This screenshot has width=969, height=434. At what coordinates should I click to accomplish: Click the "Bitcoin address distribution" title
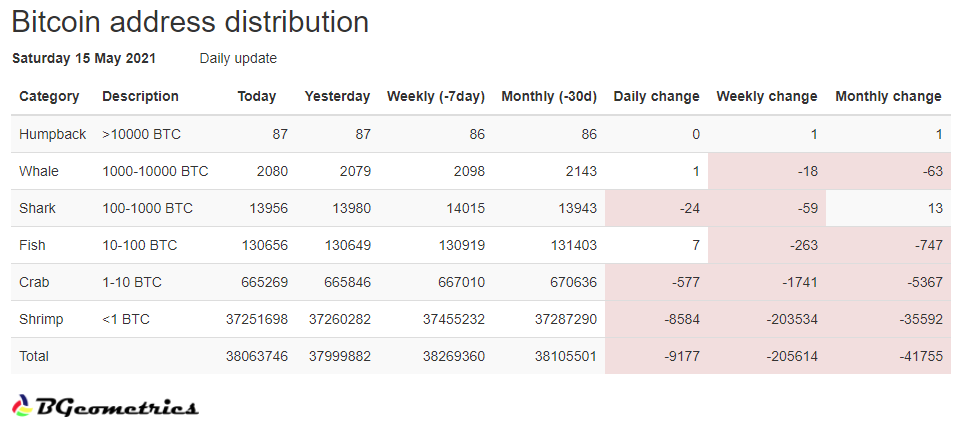[190, 22]
